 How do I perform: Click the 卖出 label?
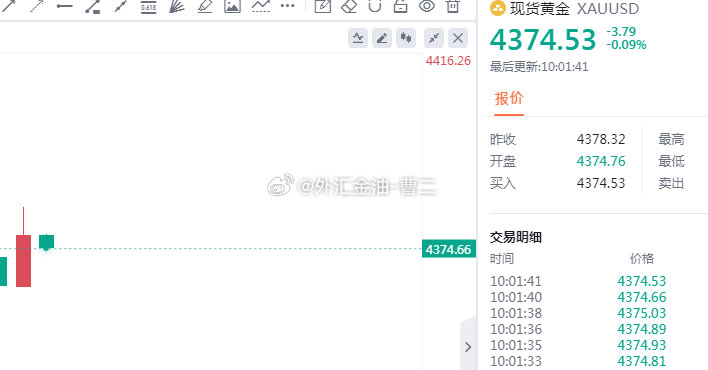tap(671, 183)
